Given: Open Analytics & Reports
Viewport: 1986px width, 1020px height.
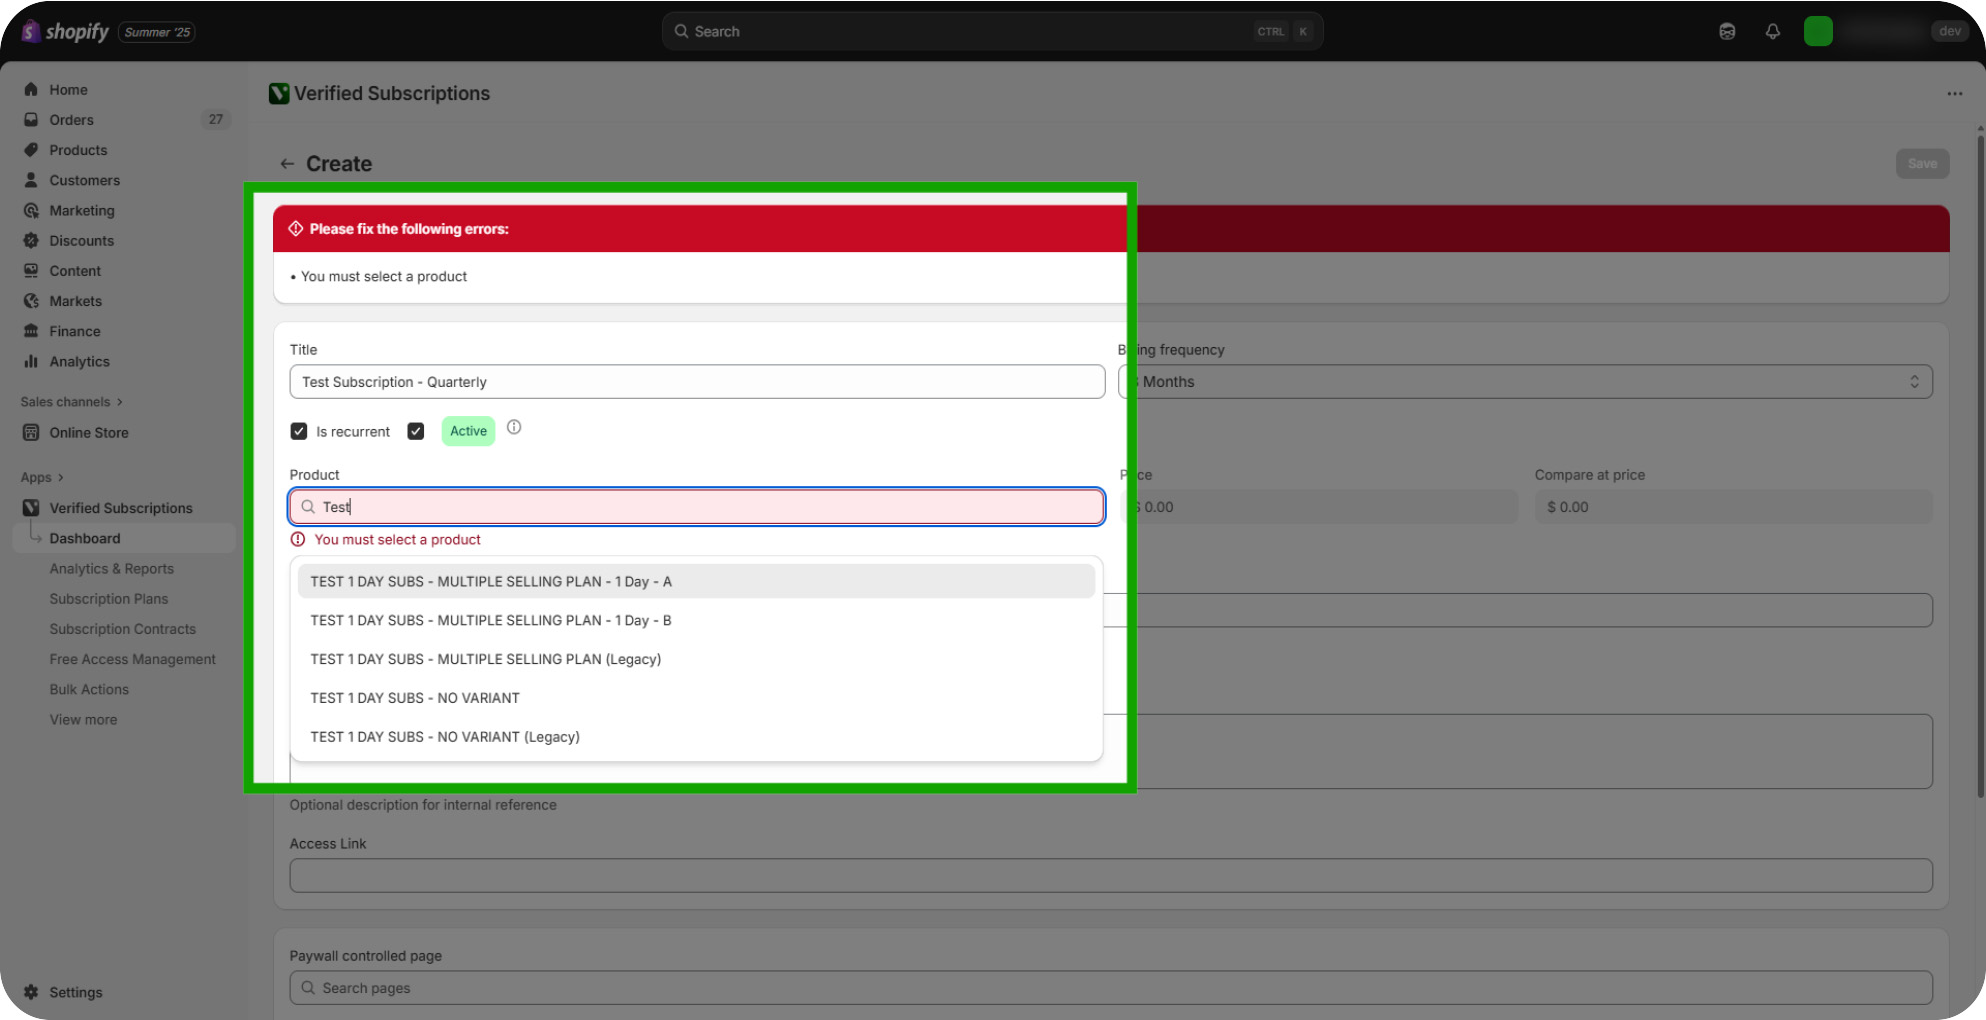Looking at the screenshot, I should click(112, 568).
